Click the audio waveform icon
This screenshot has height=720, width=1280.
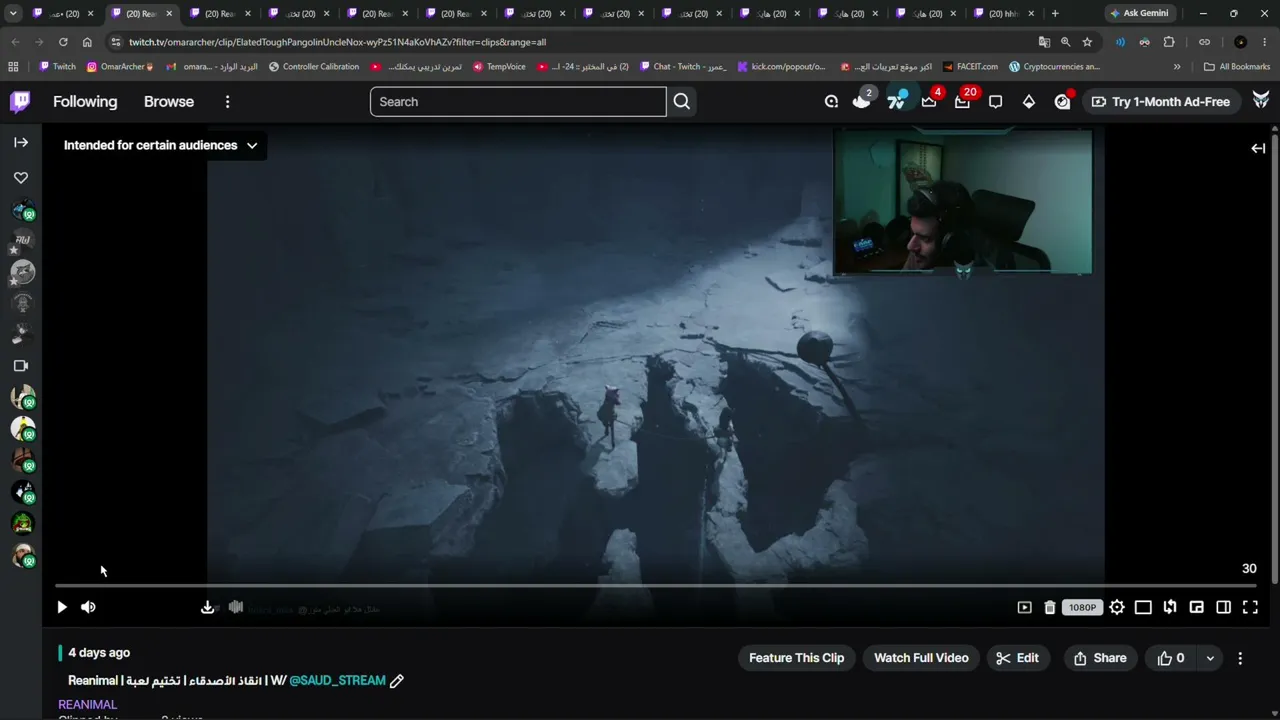[x=236, y=607]
